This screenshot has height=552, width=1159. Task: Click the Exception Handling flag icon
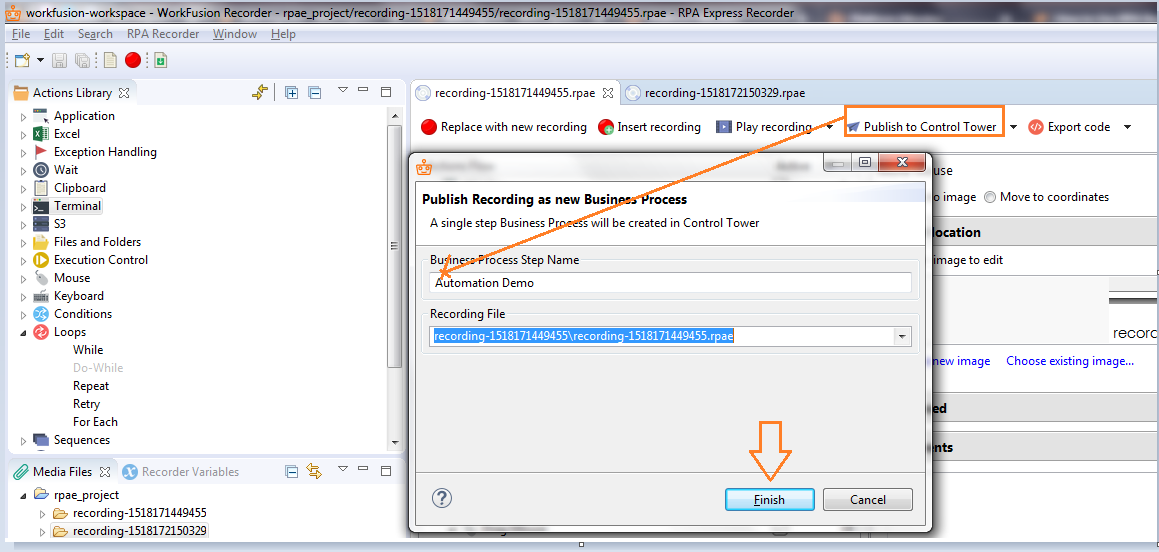[x=41, y=151]
